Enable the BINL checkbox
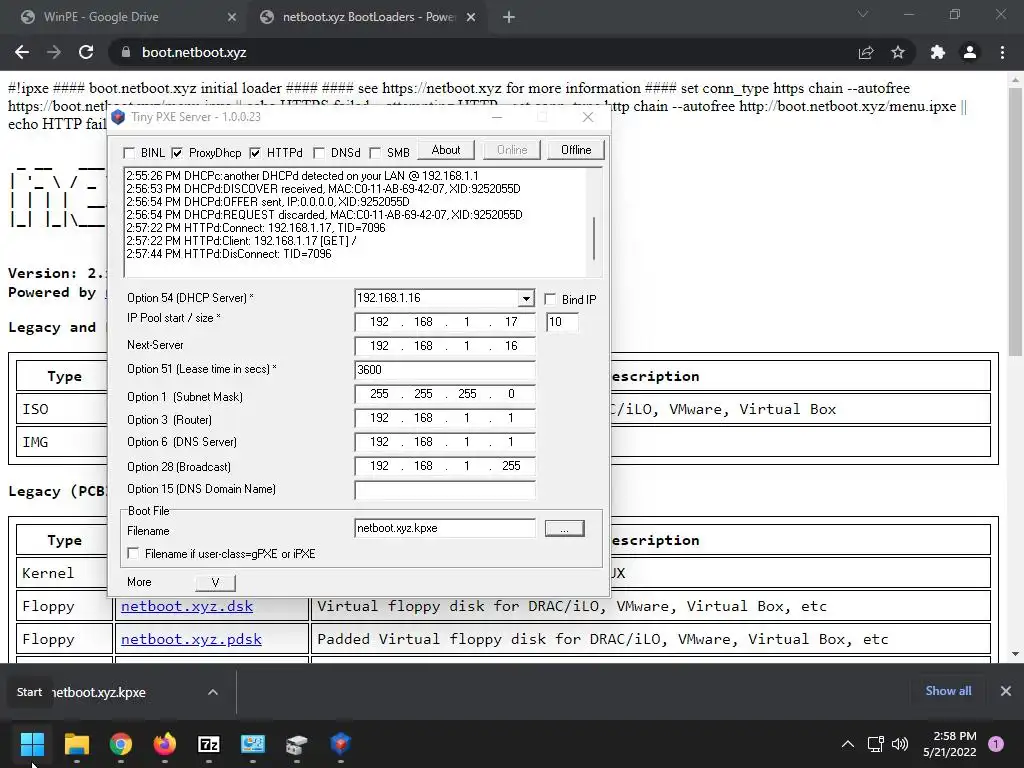The height and width of the screenshot is (768, 1024). click(x=129, y=153)
